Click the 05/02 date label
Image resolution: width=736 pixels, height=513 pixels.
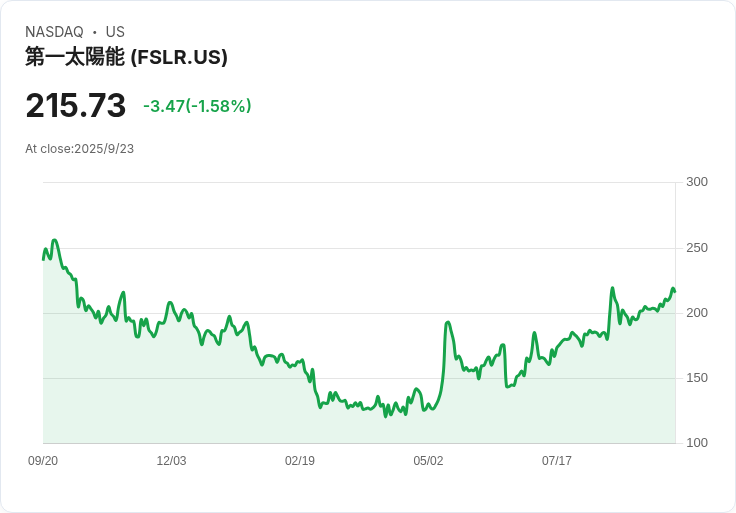click(428, 461)
